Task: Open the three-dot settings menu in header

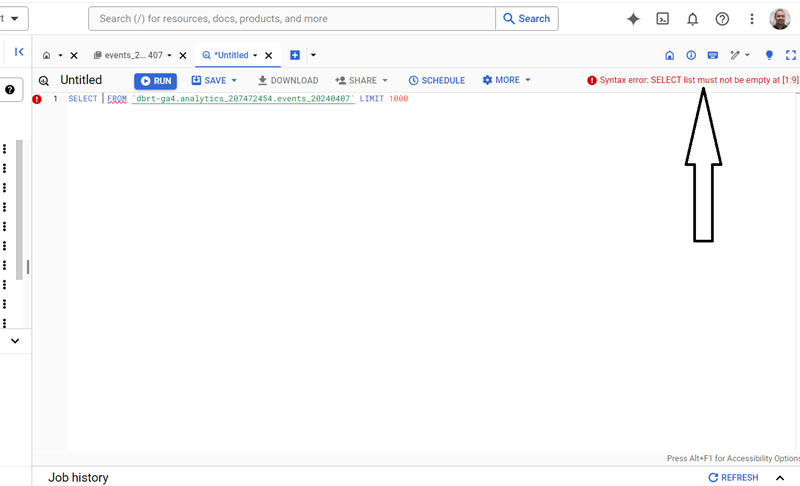Action: click(752, 19)
